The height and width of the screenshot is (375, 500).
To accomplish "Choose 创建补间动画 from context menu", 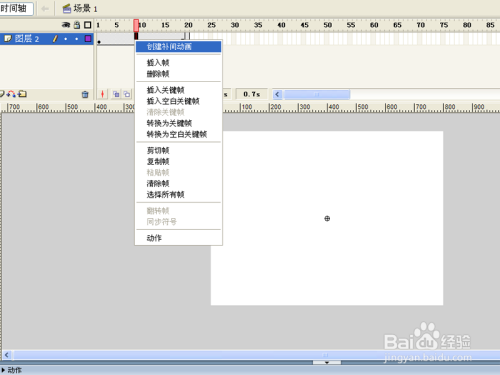I will click(x=178, y=47).
